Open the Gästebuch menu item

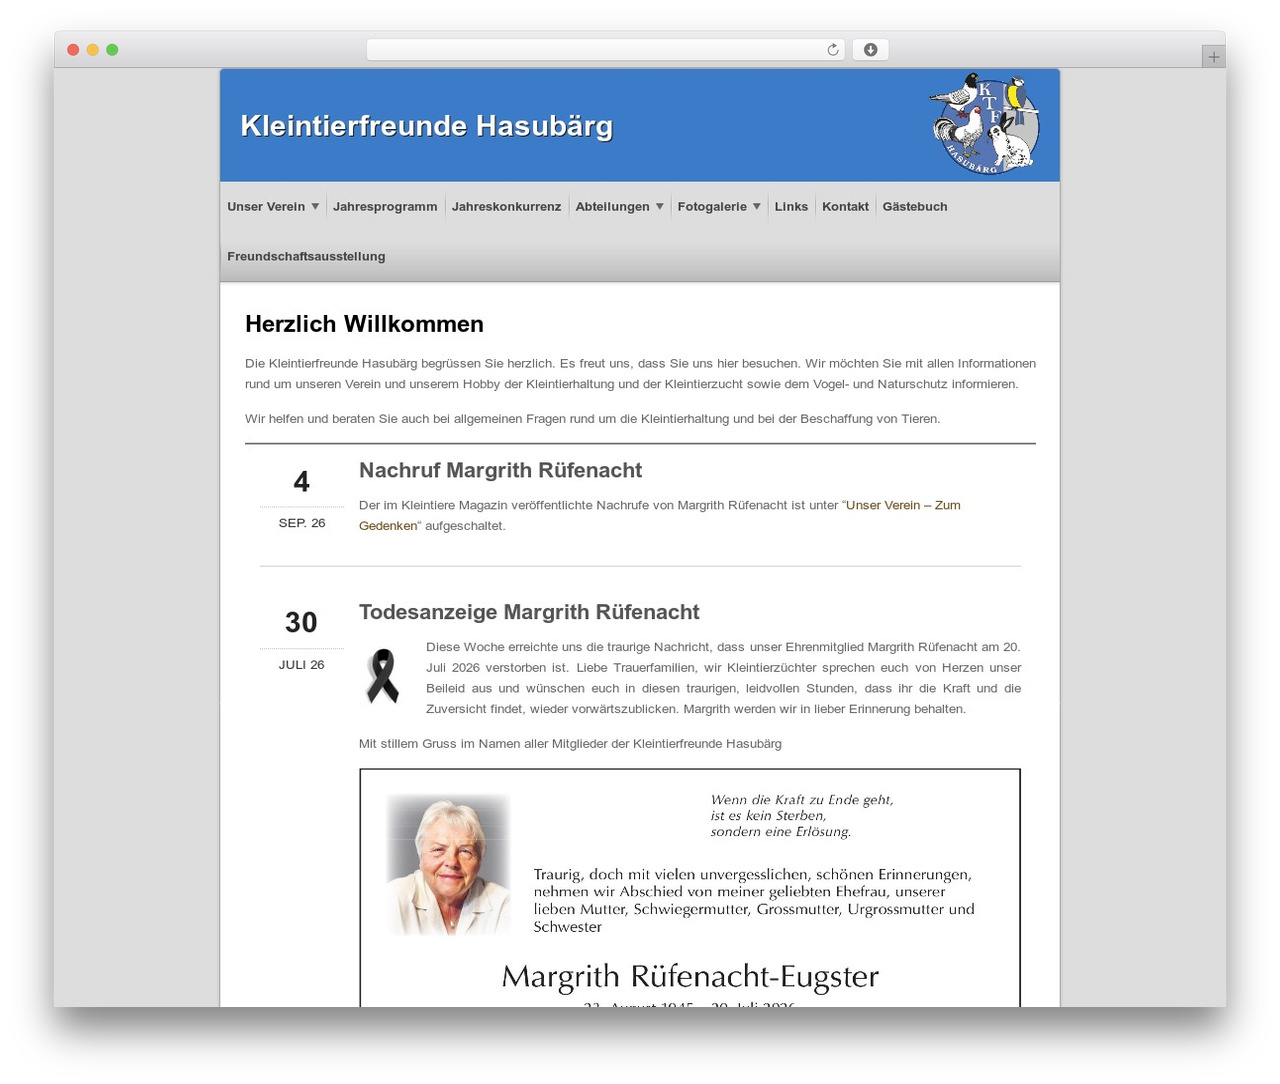[915, 207]
